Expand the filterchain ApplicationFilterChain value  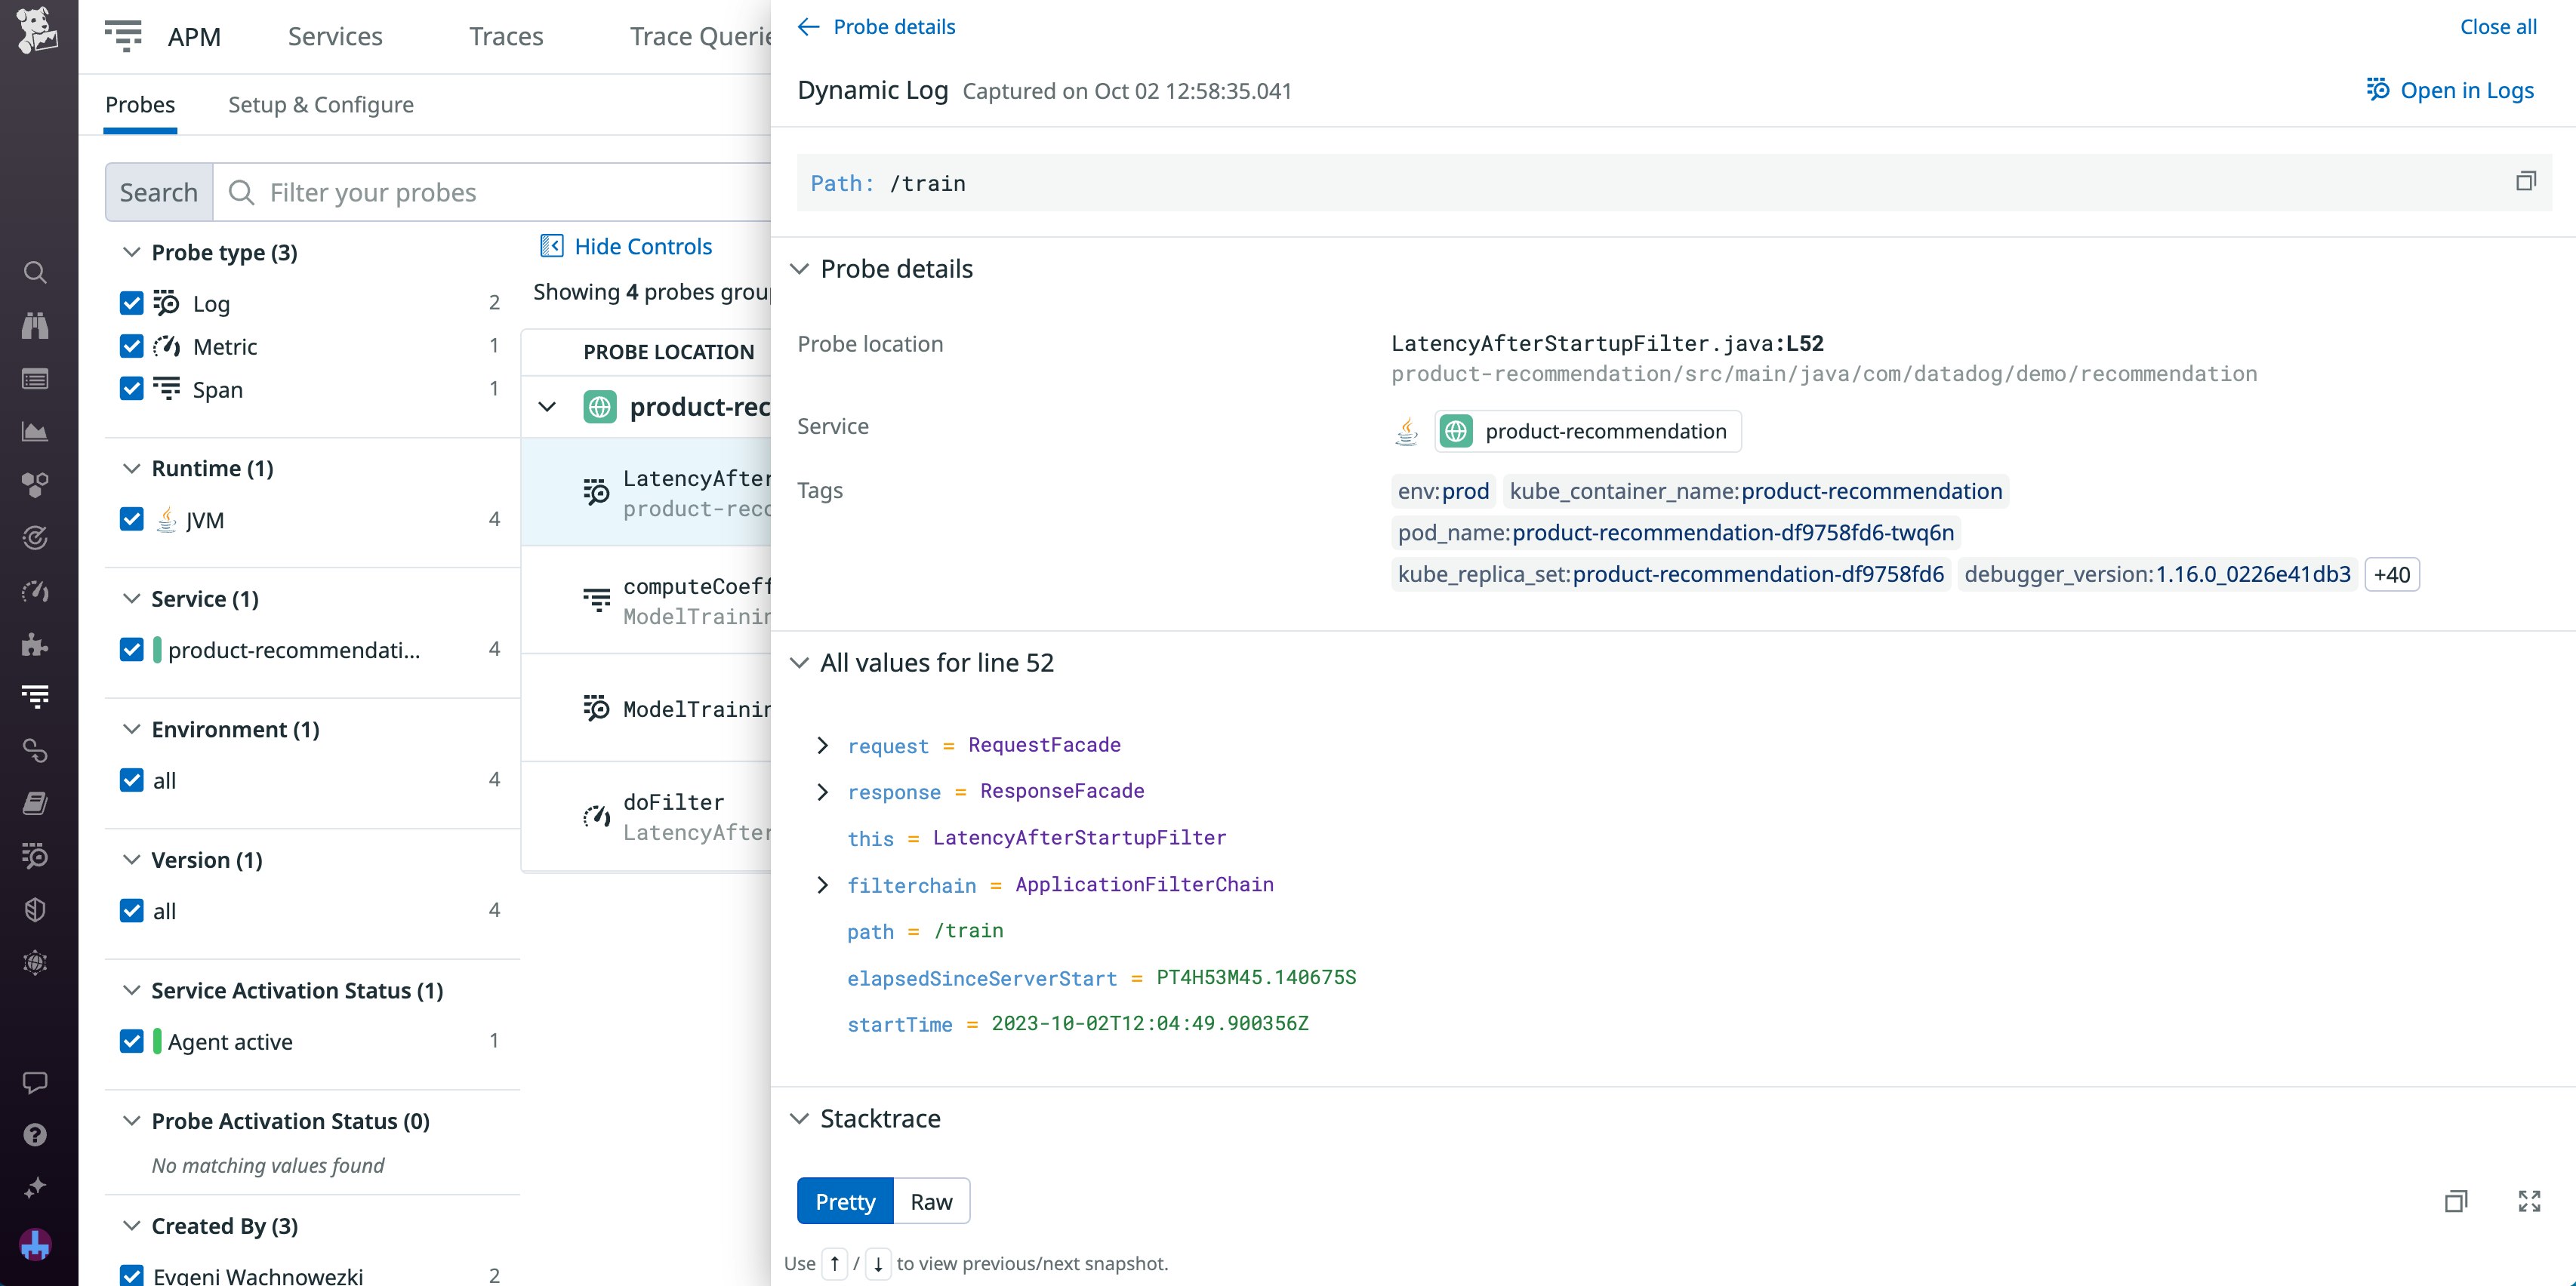pos(822,885)
